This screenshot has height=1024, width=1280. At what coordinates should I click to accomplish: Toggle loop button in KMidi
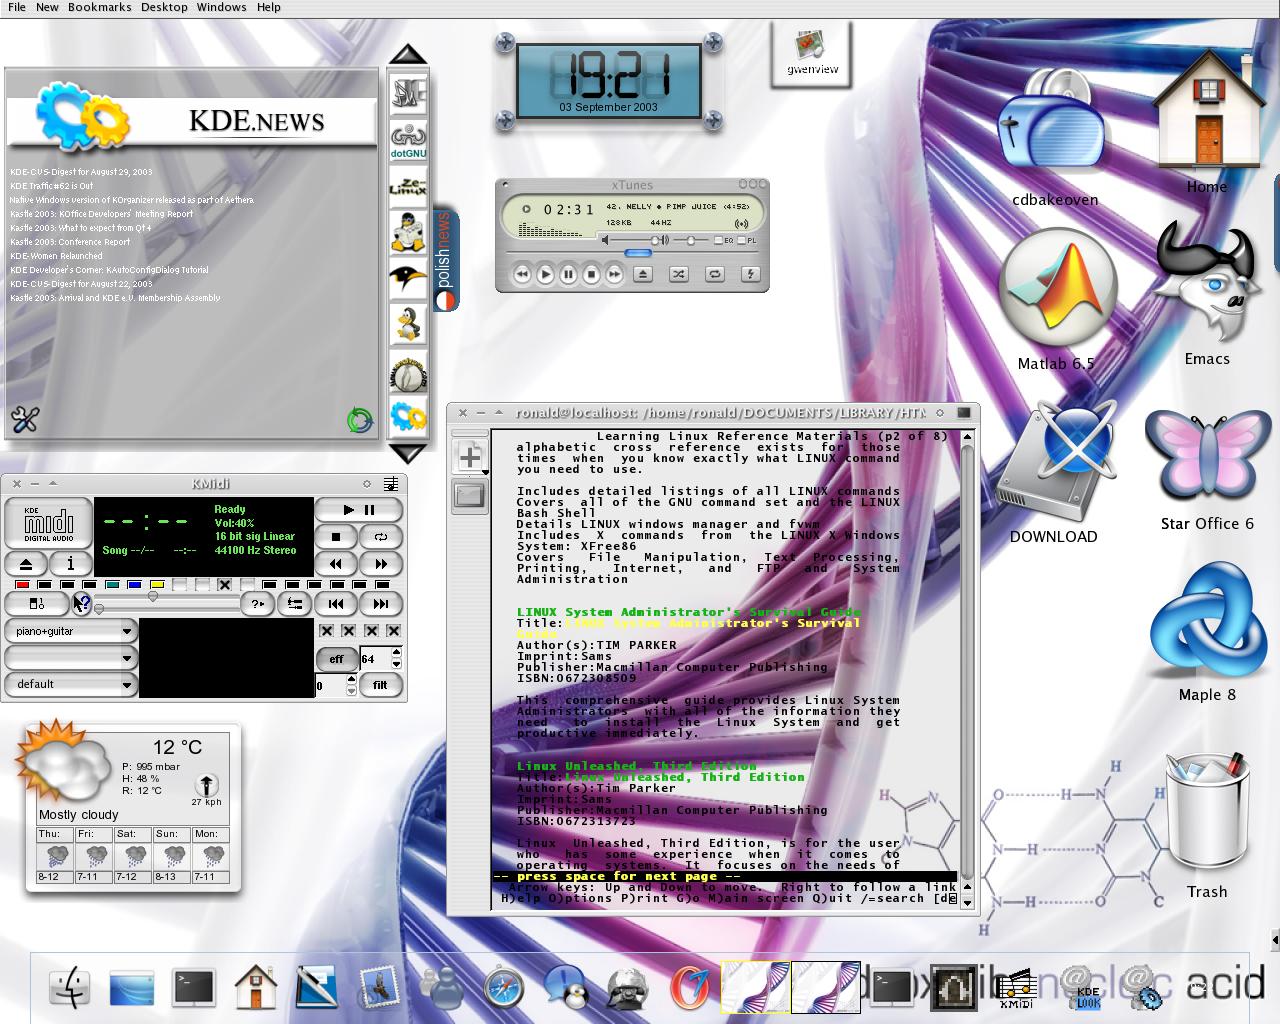381,537
